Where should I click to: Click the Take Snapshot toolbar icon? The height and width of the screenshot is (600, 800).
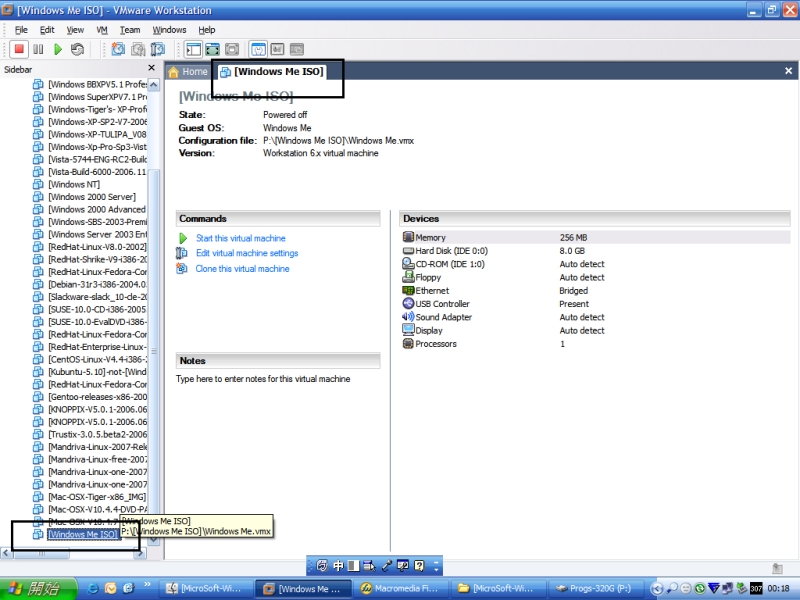(x=118, y=49)
